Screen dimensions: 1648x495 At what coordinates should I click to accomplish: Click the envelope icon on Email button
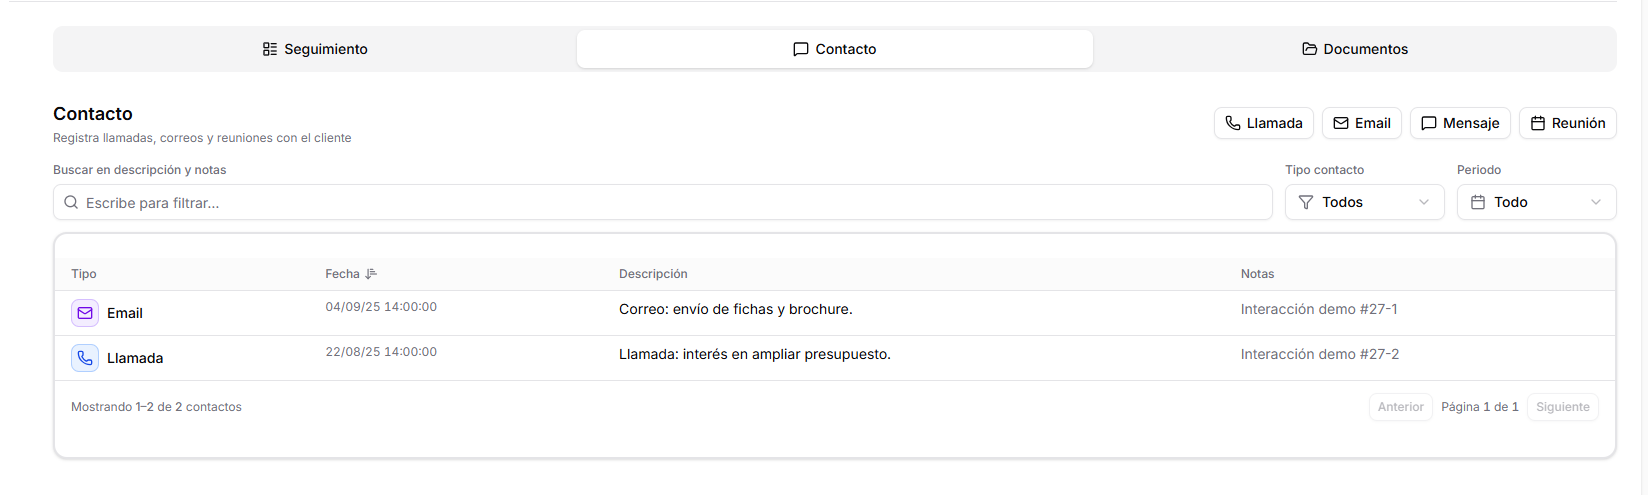[x=1341, y=123]
